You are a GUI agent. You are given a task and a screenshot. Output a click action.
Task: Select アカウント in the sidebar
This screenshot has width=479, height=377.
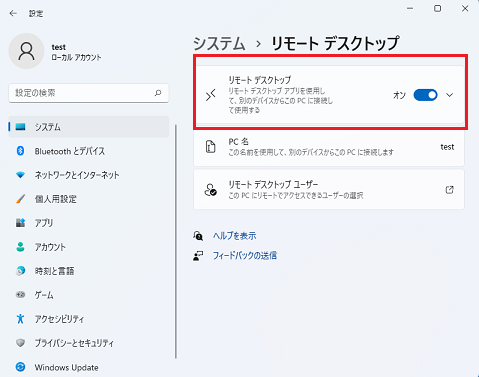tap(89, 247)
